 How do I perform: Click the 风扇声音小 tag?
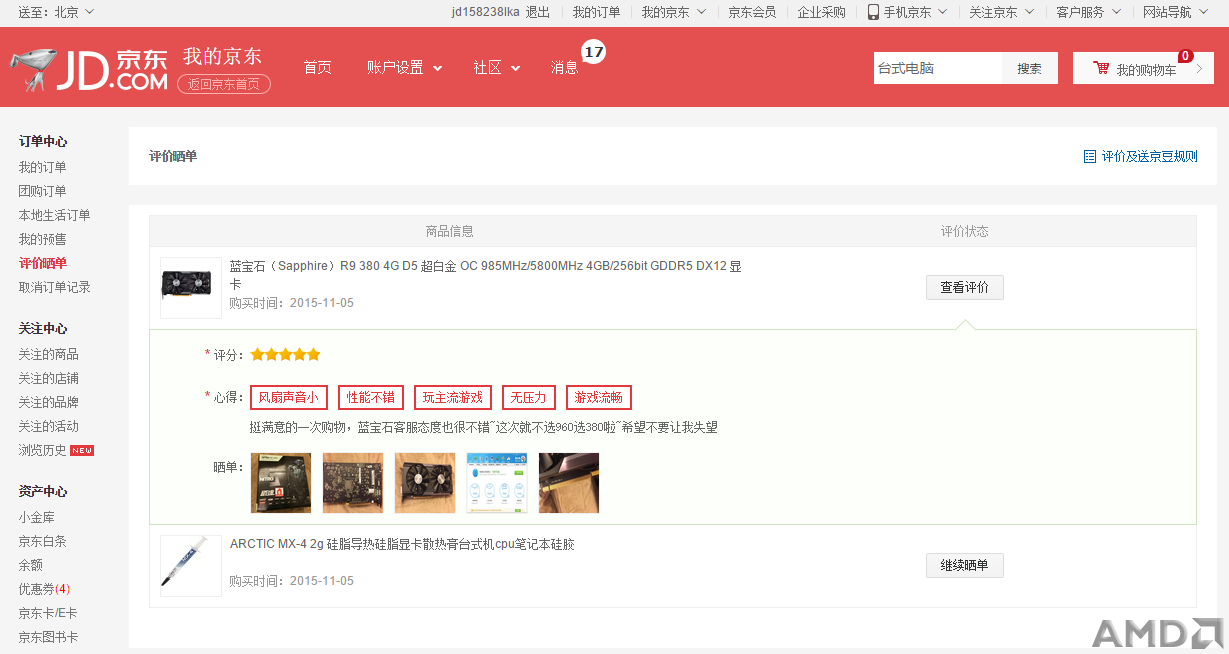click(x=288, y=397)
